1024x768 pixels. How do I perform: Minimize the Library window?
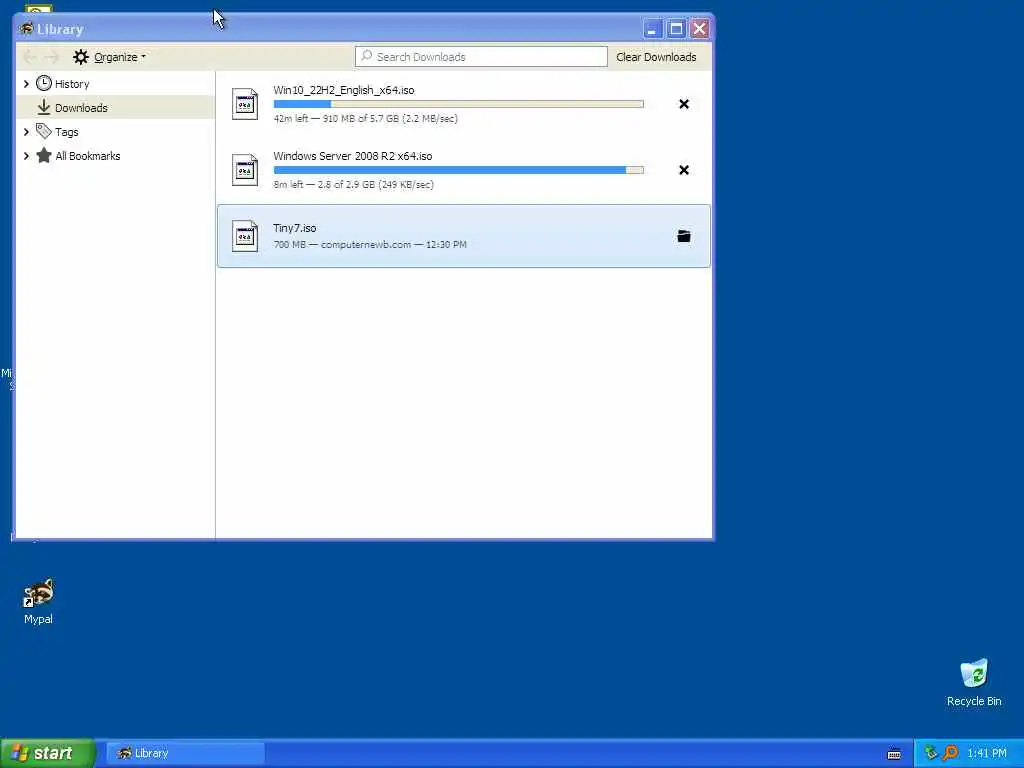651,29
